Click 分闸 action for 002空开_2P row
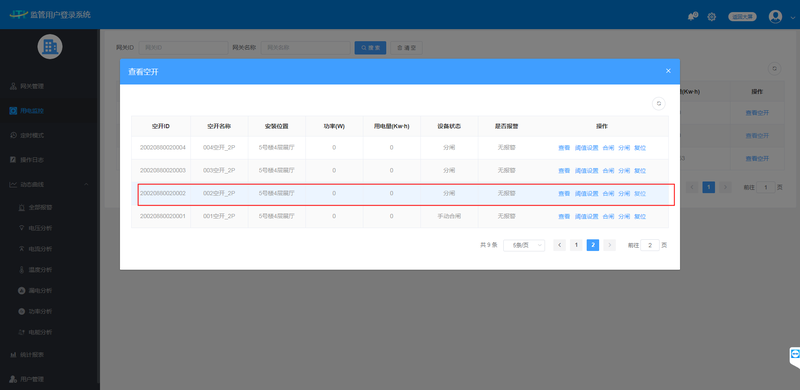The image size is (800, 390). [624, 194]
